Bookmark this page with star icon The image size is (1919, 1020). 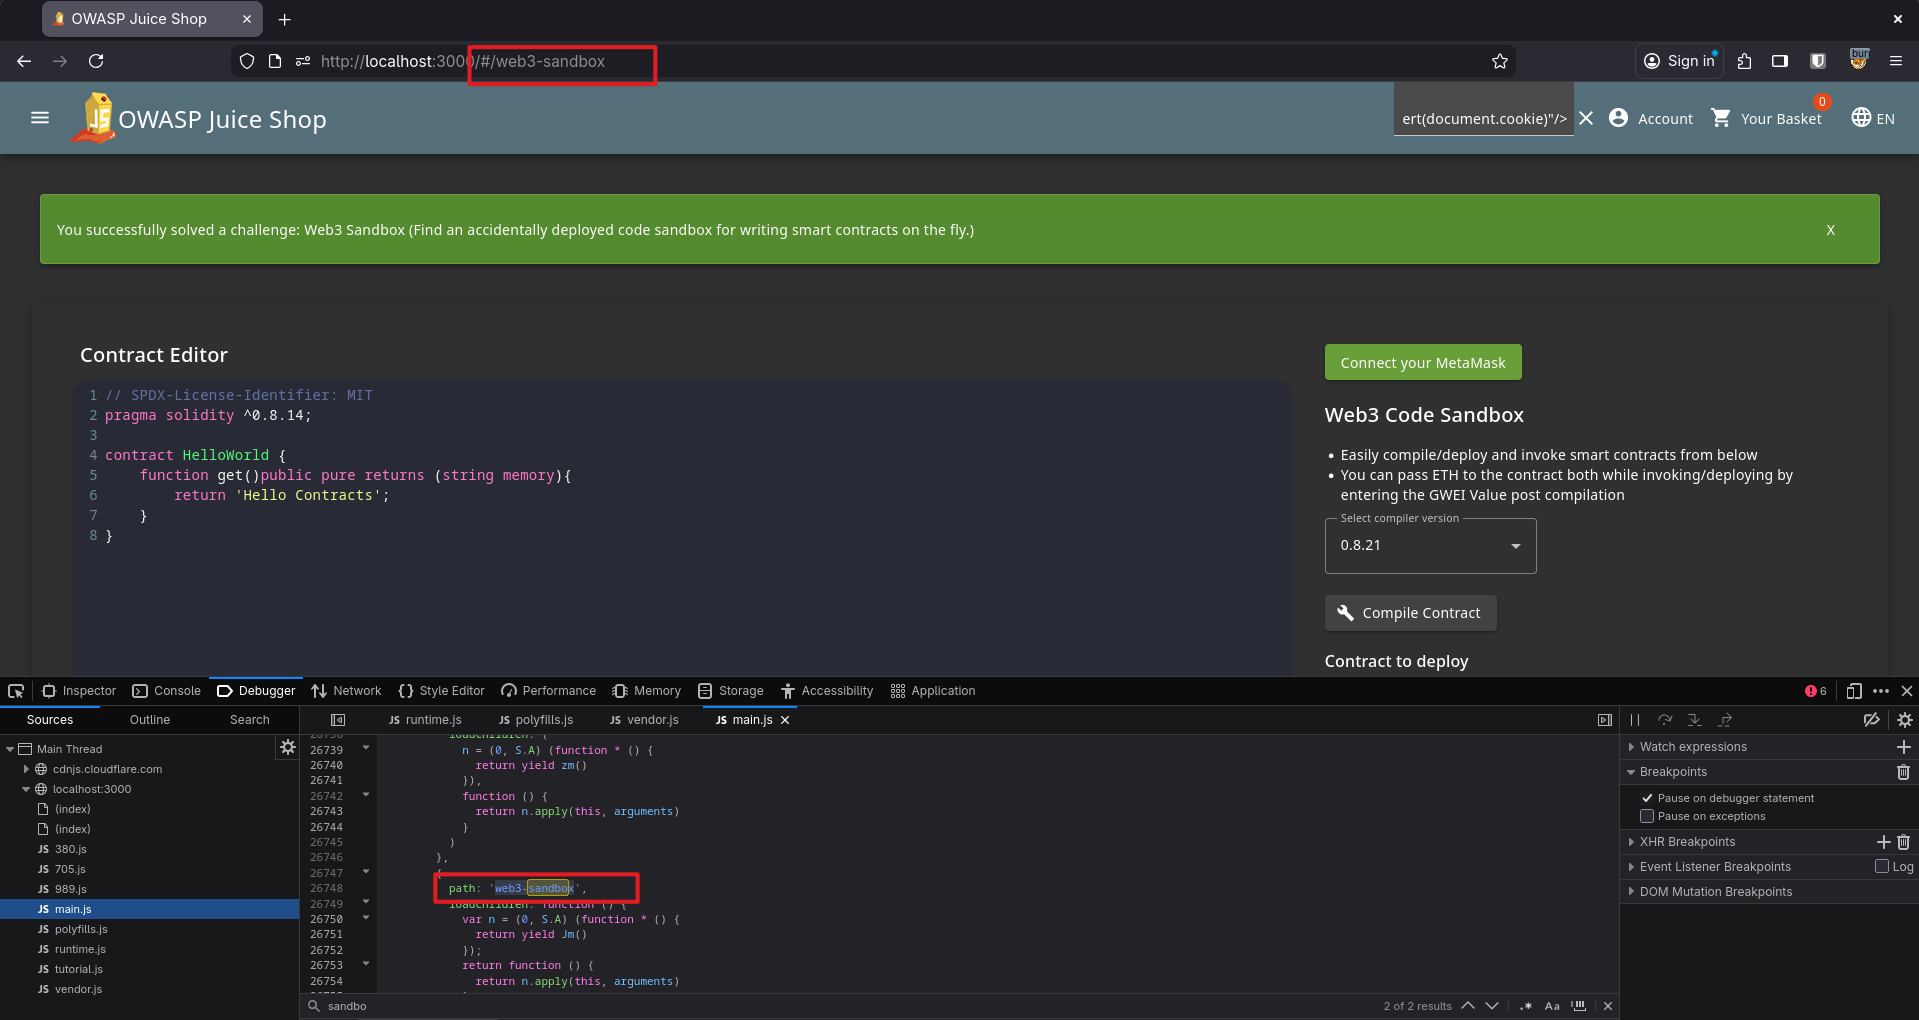1499,61
